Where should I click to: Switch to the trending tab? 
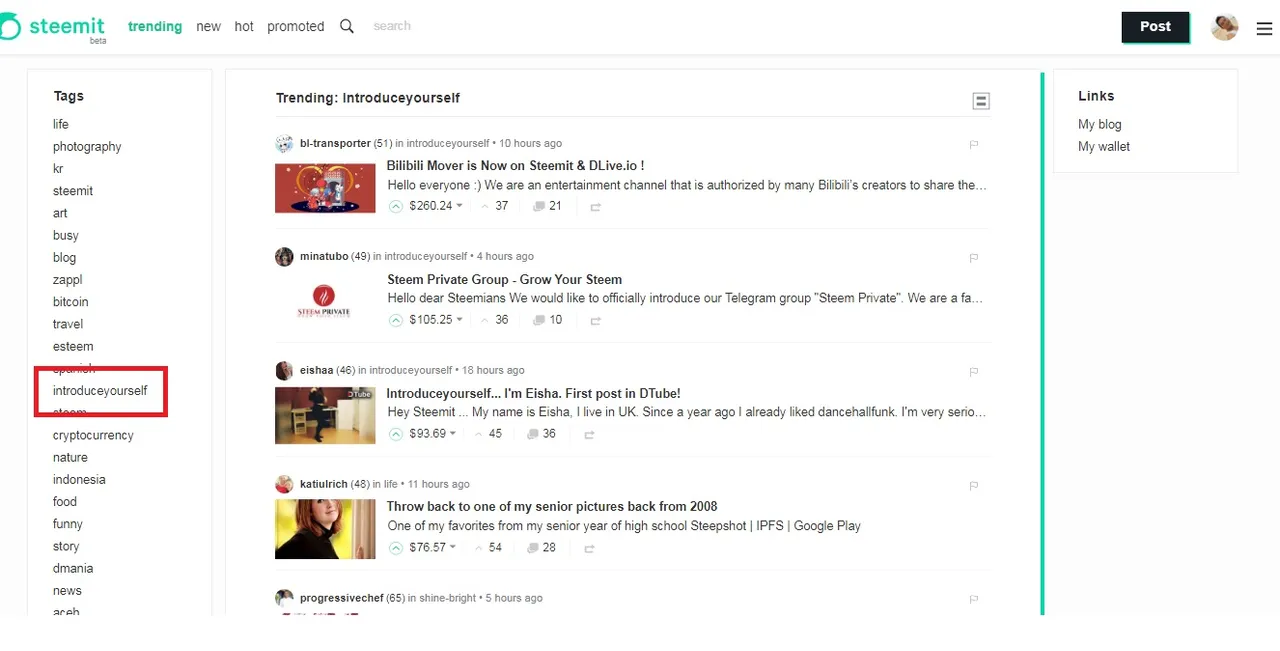pos(155,27)
